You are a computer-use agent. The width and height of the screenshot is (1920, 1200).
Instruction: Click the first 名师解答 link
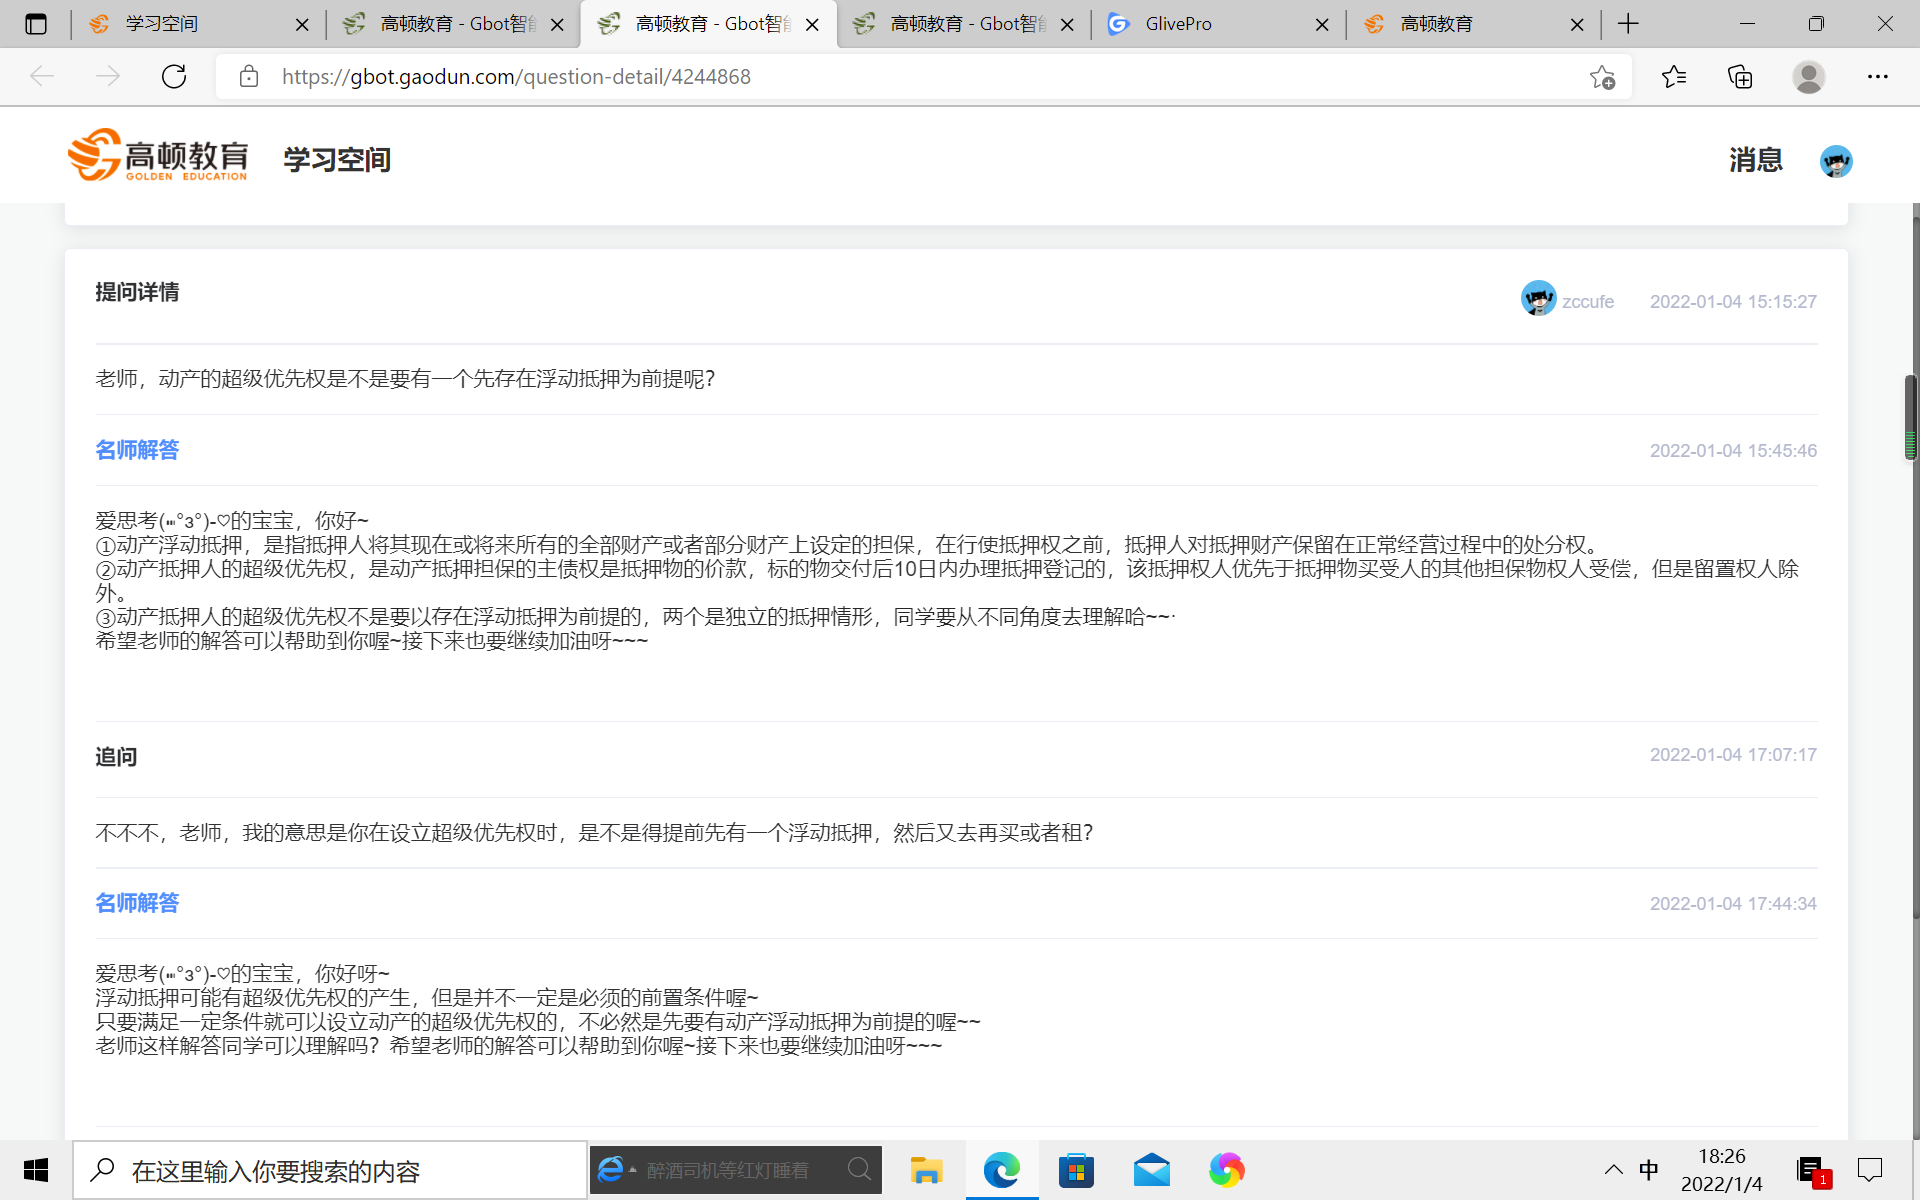(x=136, y=450)
